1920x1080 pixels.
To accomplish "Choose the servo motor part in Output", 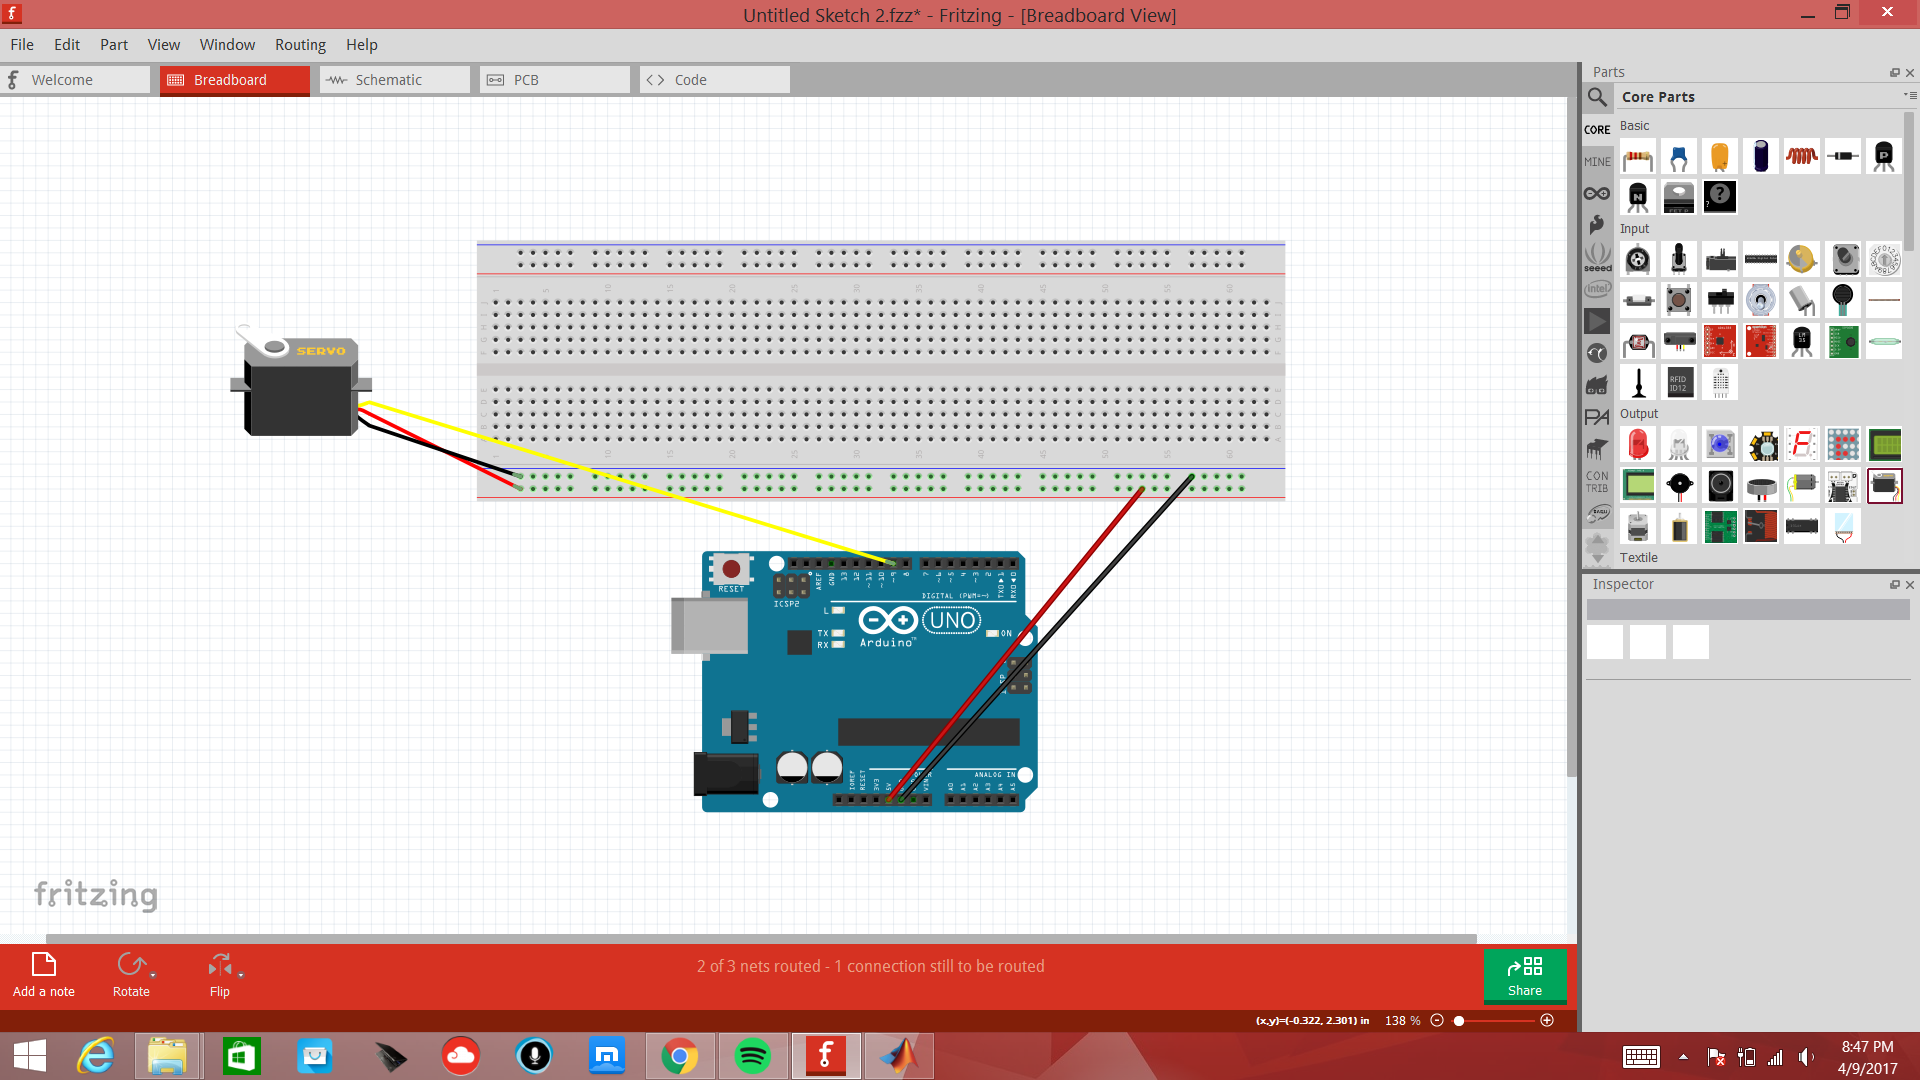I will (x=1886, y=485).
